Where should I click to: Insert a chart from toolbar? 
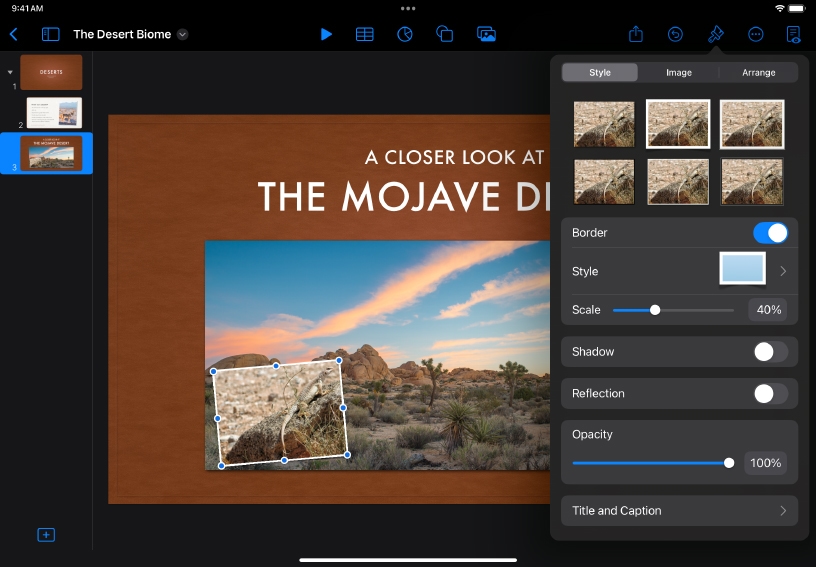tap(404, 34)
